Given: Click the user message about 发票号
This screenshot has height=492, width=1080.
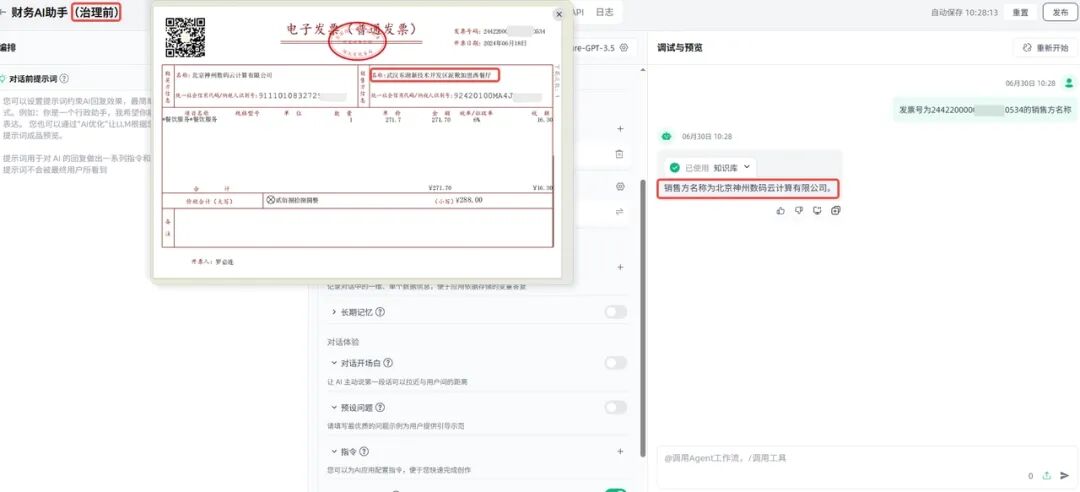Looking at the screenshot, I should (985, 110).
